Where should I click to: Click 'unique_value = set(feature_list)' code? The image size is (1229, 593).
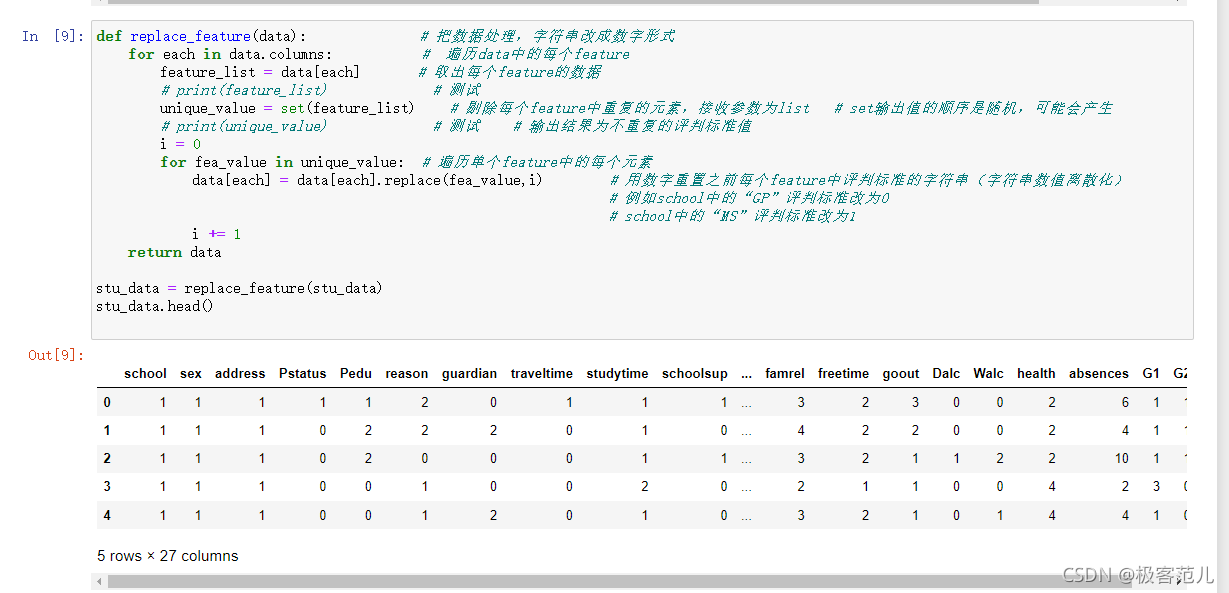(x=287, y=108)
